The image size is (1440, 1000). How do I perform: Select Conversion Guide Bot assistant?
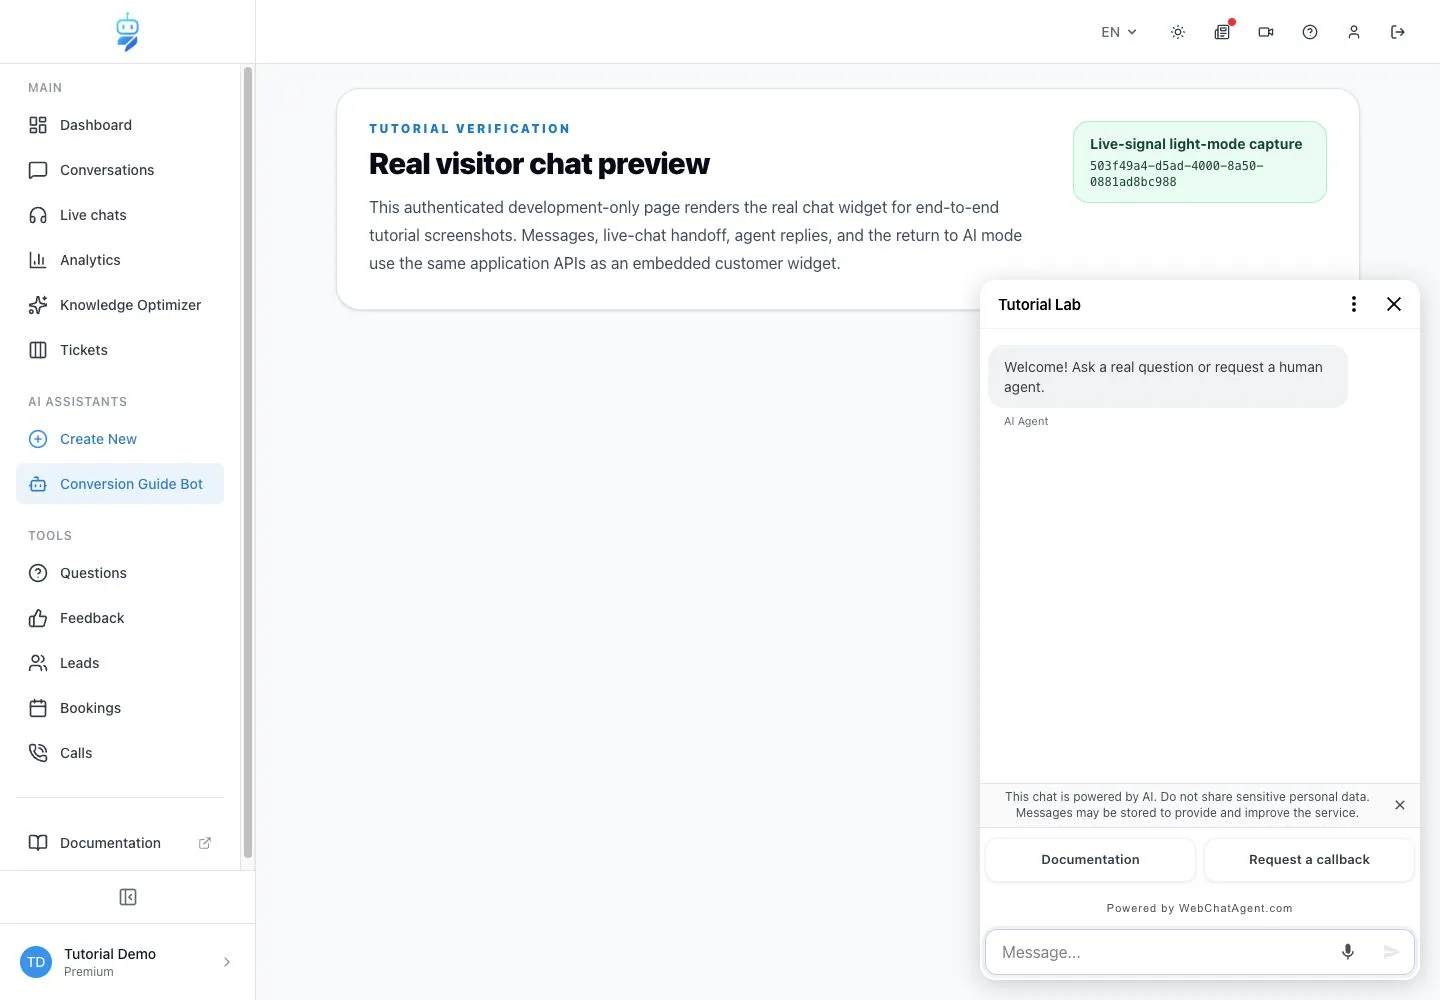[x=120, y=484]
